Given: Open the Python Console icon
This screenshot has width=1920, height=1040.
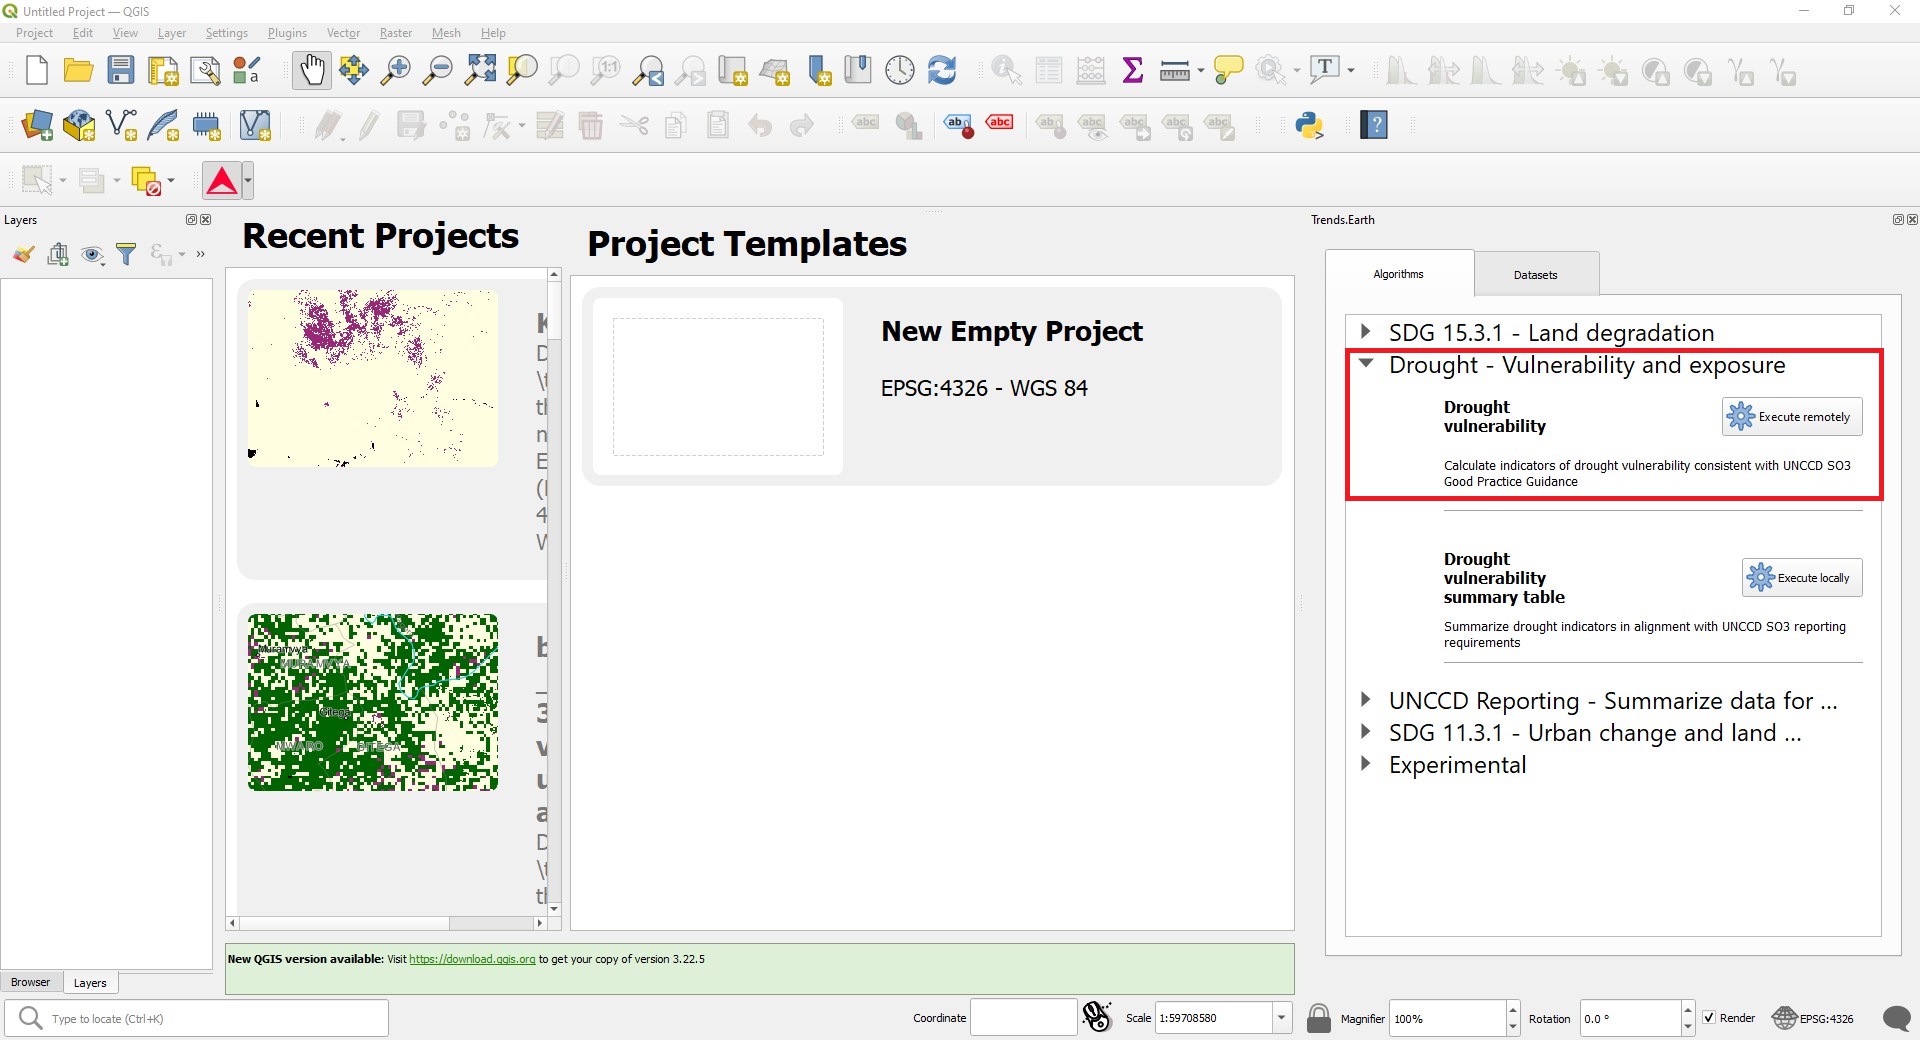Looking at the screenshot, I should point(1309,125).
